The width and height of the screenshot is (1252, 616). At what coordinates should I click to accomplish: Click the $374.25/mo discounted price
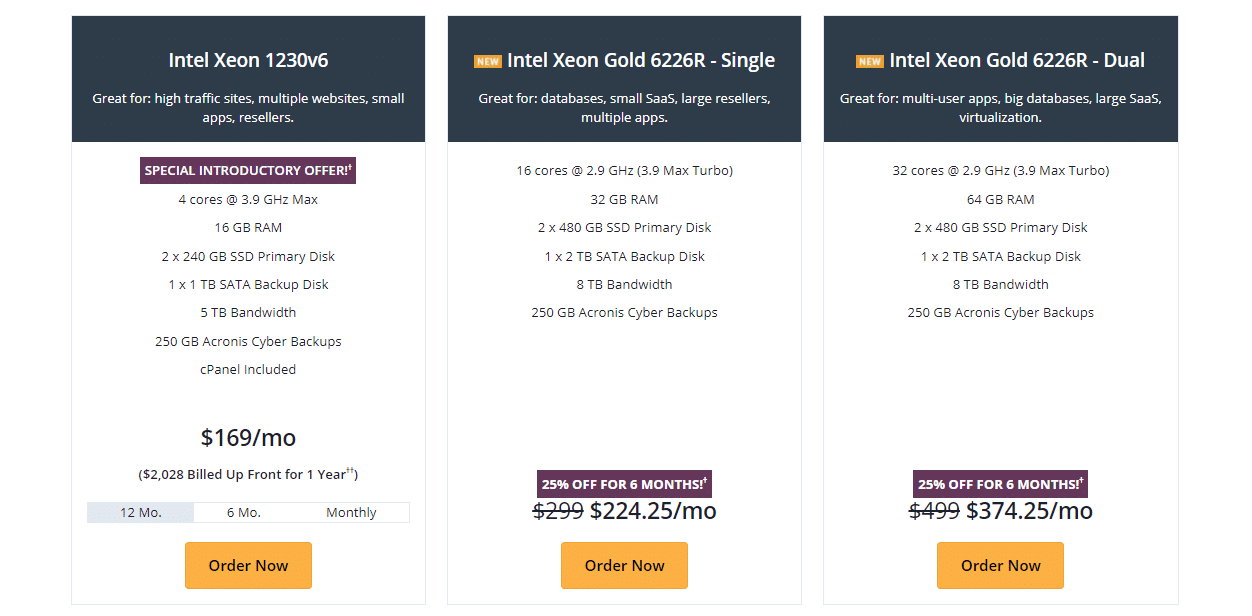pyautogui.click(x=1029, y=511)
